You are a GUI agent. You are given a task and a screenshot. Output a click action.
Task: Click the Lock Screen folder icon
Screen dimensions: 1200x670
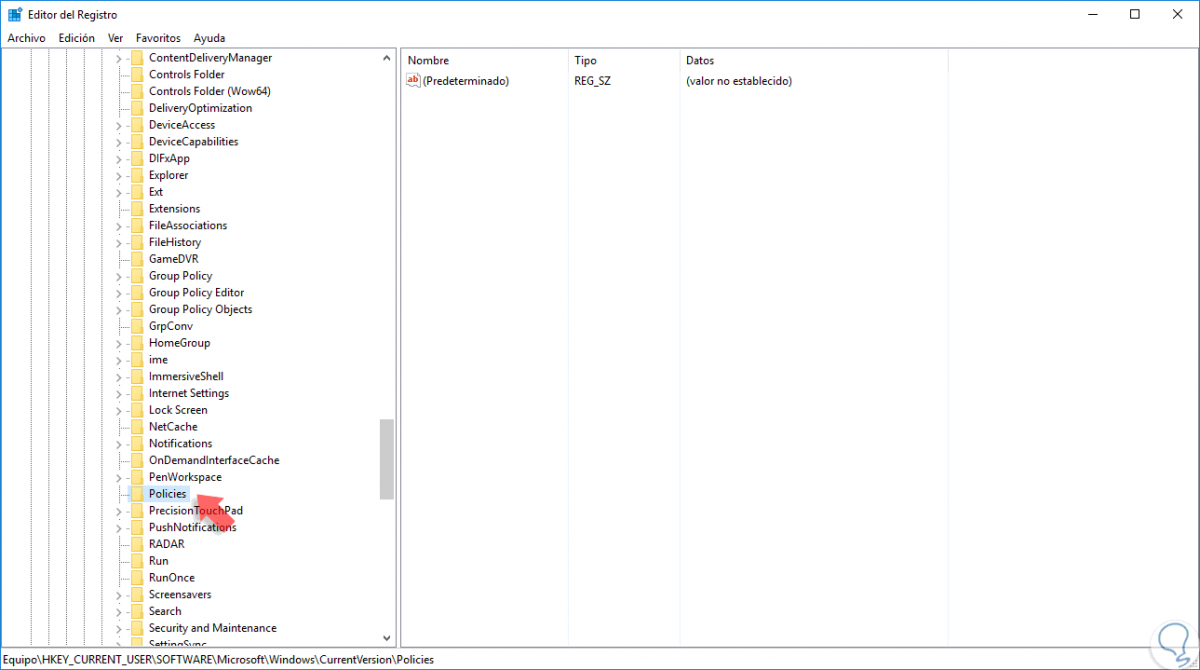[137, 410]
